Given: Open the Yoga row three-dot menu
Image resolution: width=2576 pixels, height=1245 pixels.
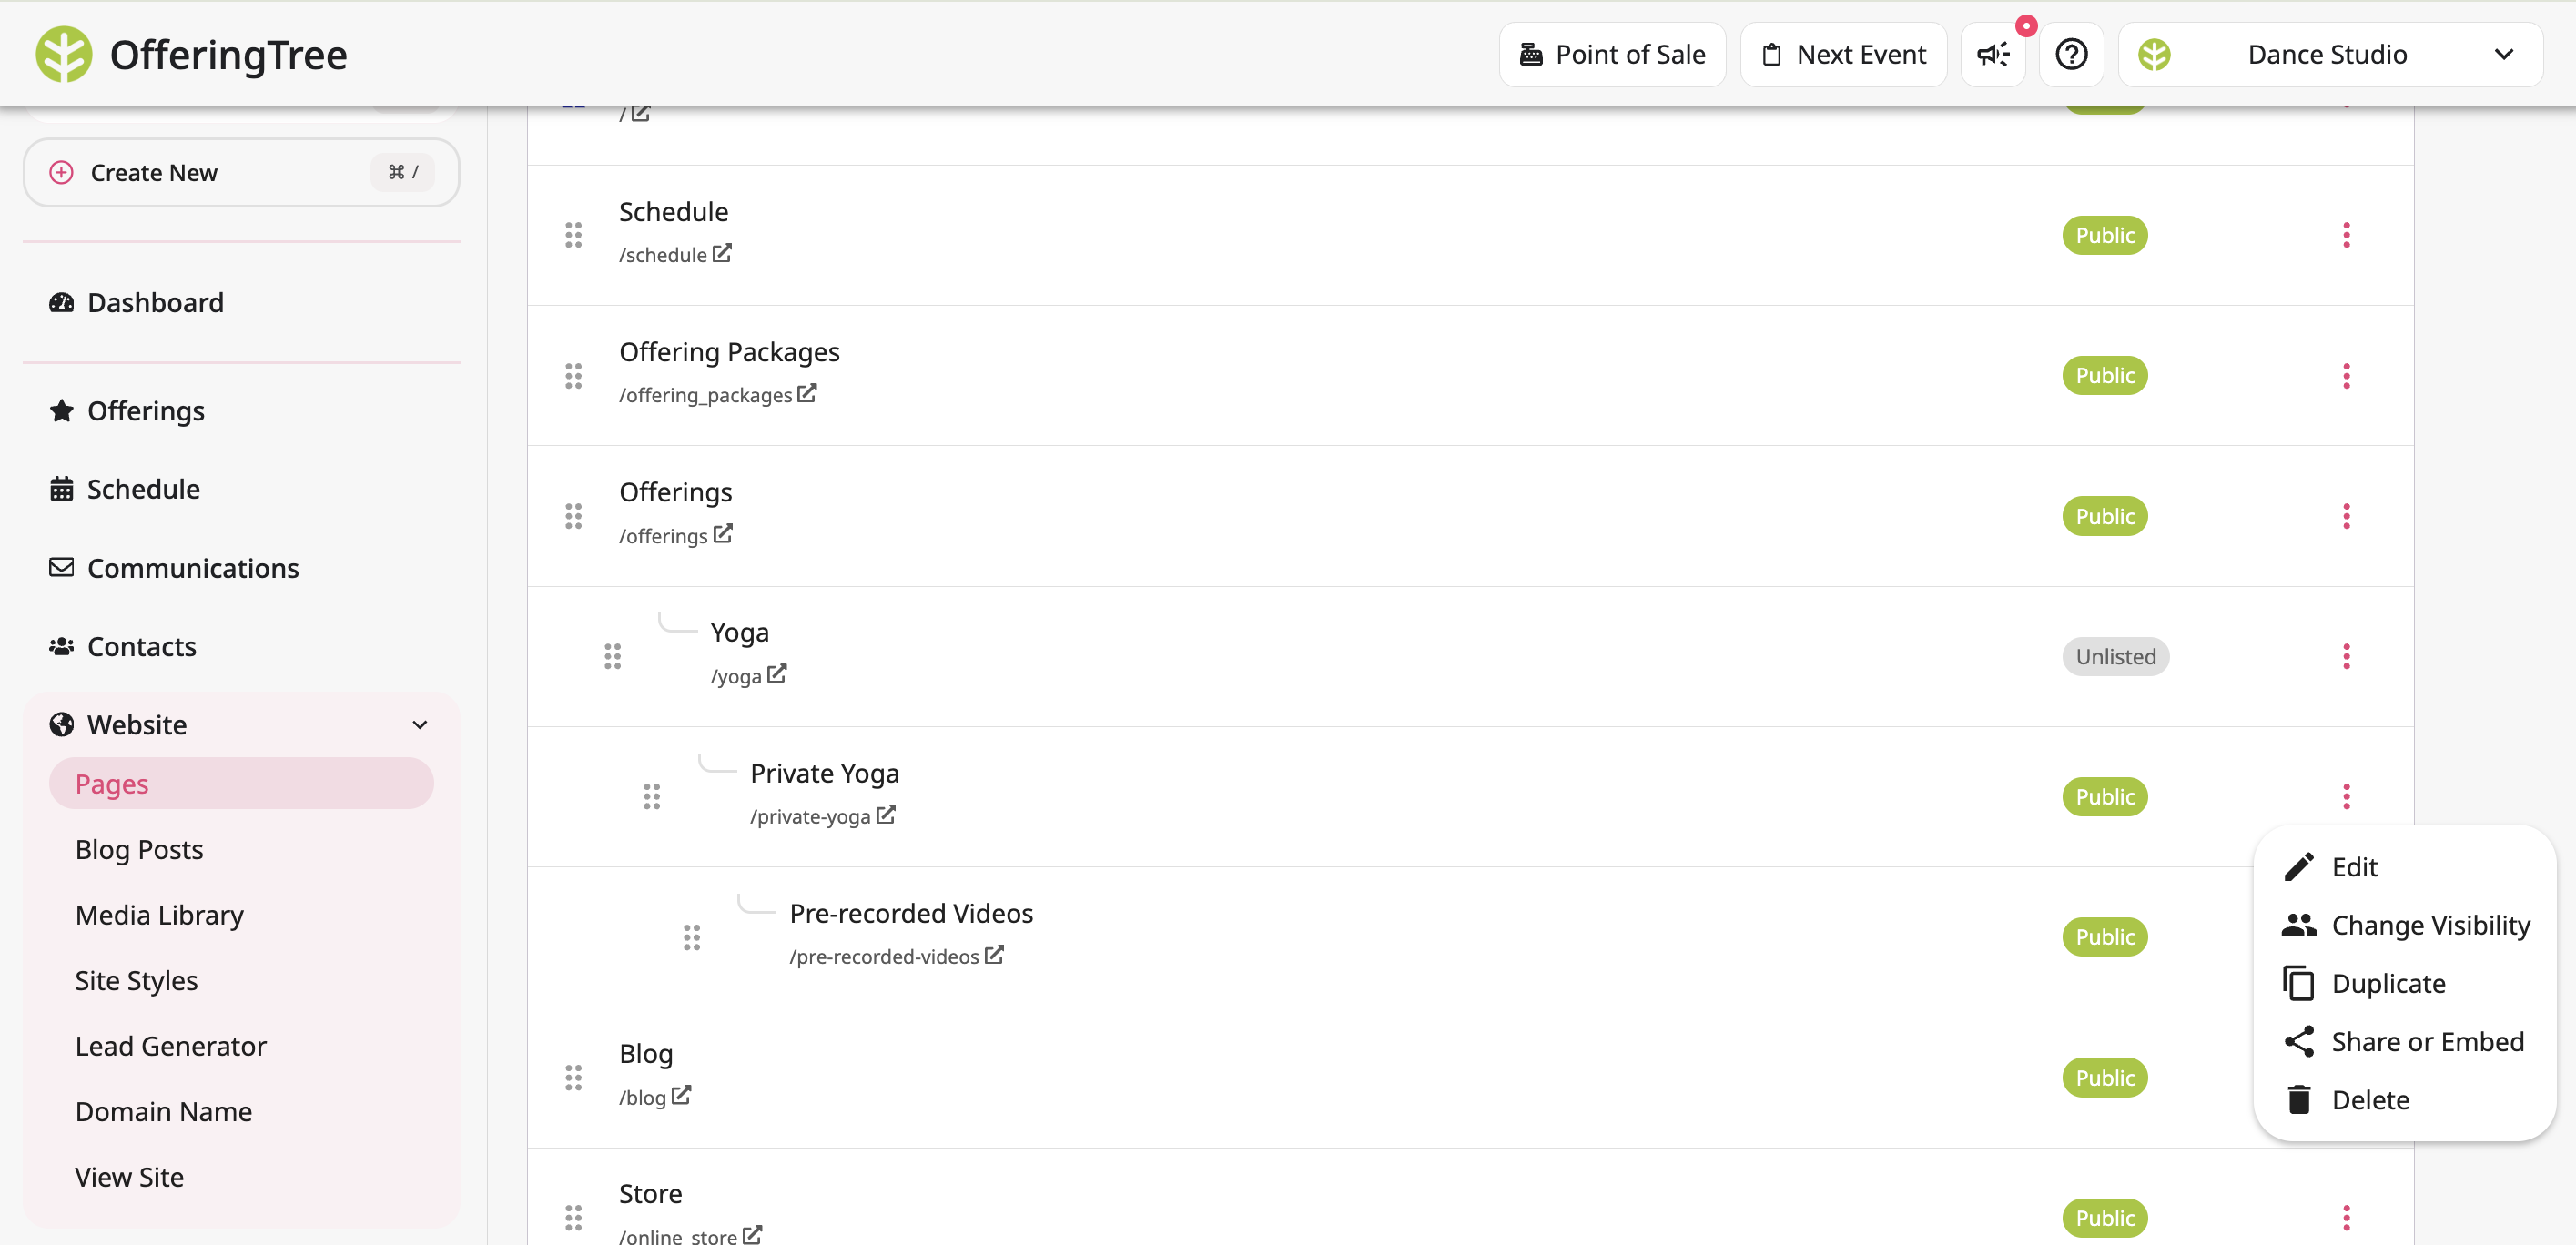Looking at the screenshot, I should pos(2346,656).
